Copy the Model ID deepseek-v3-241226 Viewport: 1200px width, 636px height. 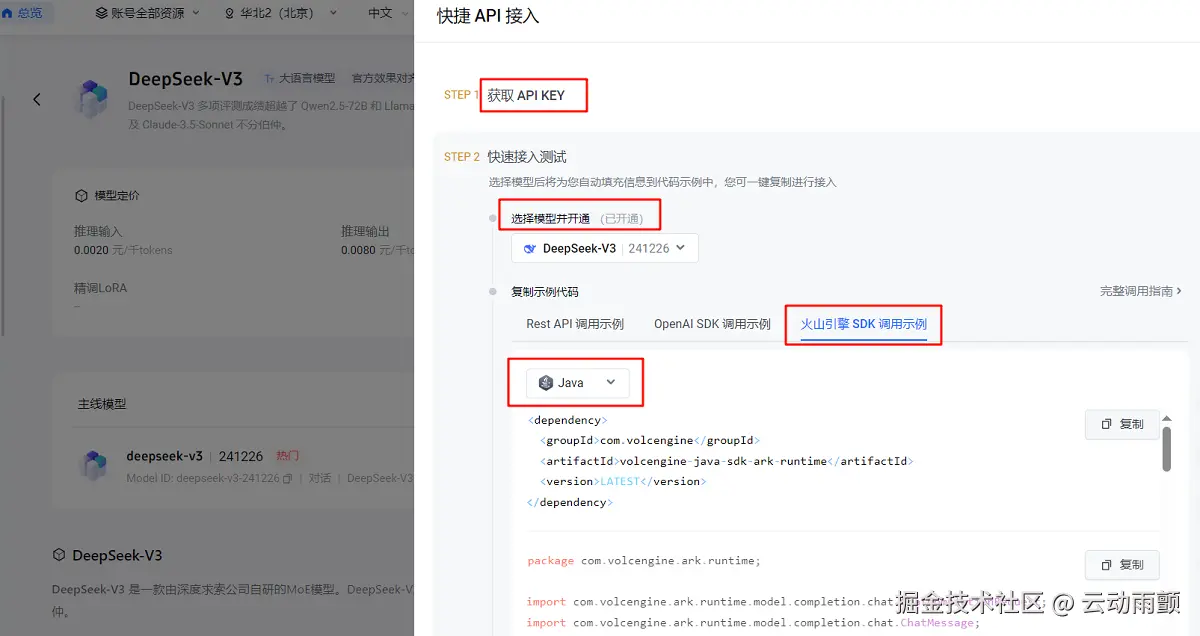tap(288, 479)
